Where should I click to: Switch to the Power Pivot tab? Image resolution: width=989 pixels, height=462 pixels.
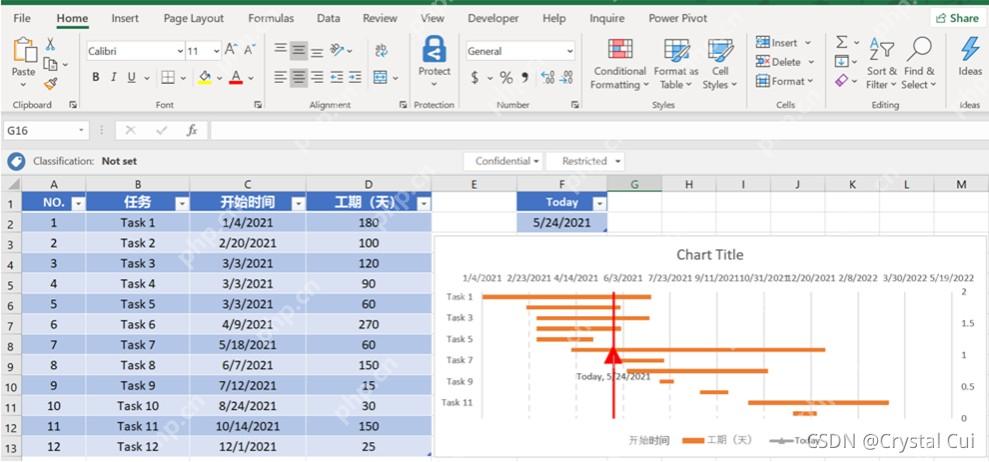pos(678,18)
